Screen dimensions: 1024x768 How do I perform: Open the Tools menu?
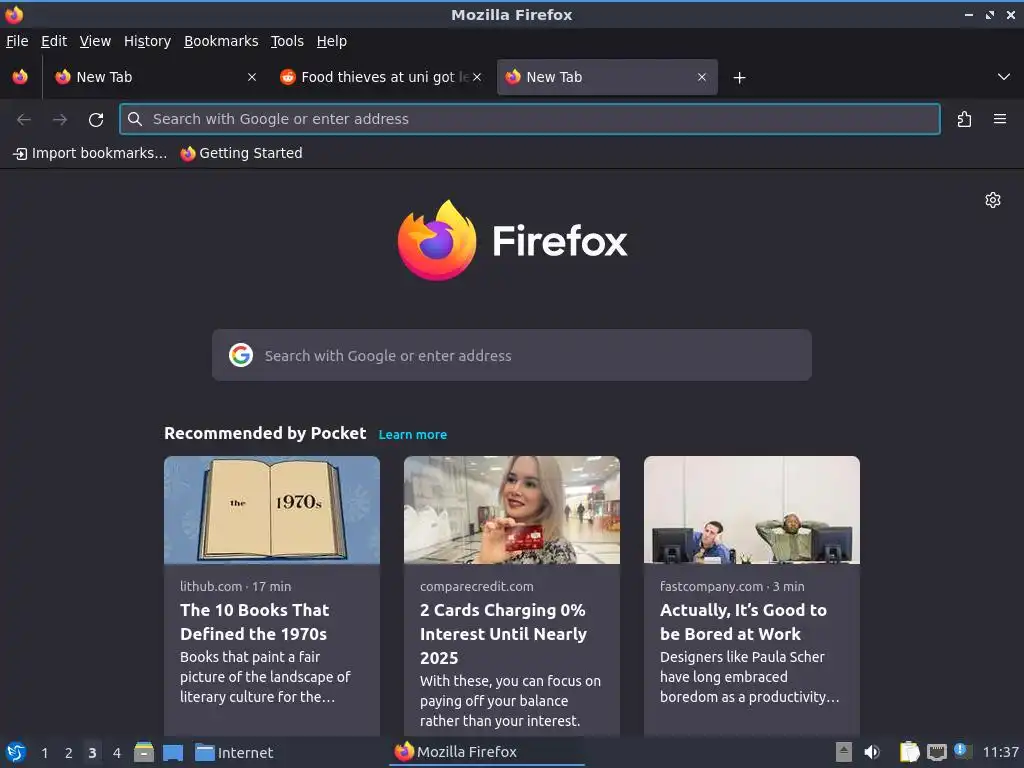[x=287, y=41]
